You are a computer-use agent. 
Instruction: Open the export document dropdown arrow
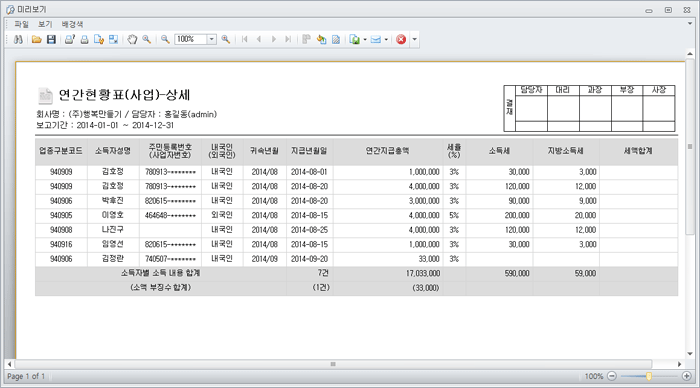pyautogui.click(x=365, y=39)
